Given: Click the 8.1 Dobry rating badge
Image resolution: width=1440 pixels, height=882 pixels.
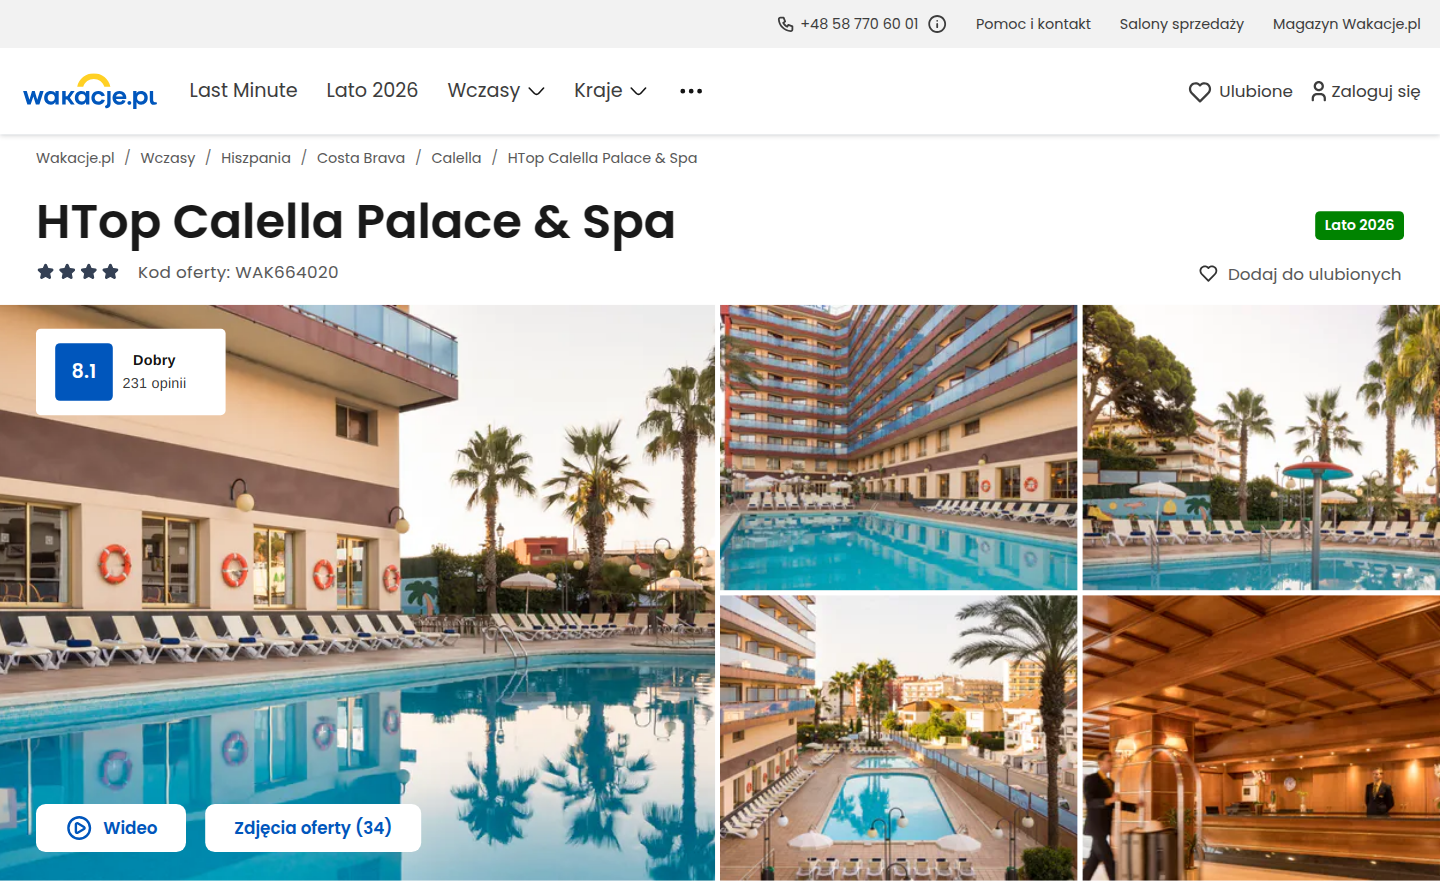Looking at the screenshot, I should coord(131,372).
